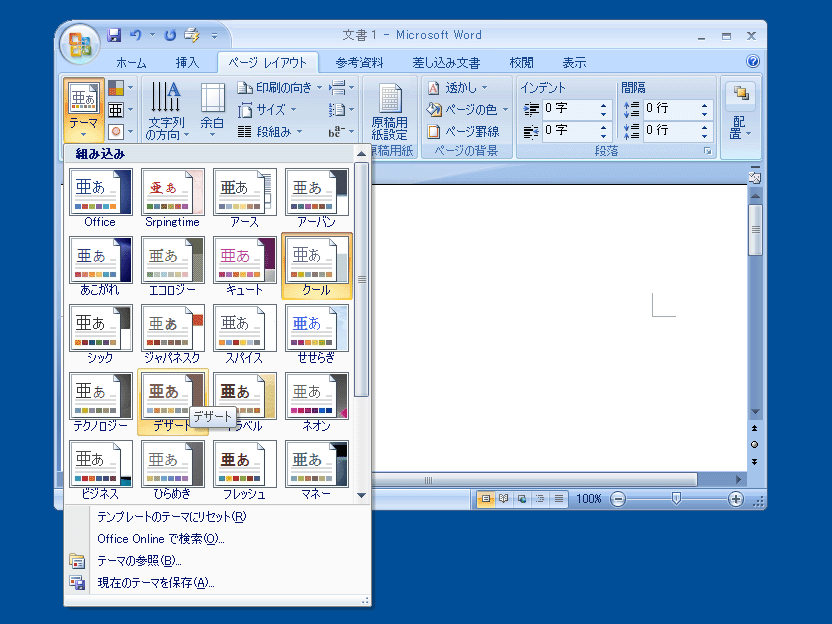Screen dimensions: 832x624
Task: Open quick access toolbar customize arrow
Action: click(x=214, y=36)
